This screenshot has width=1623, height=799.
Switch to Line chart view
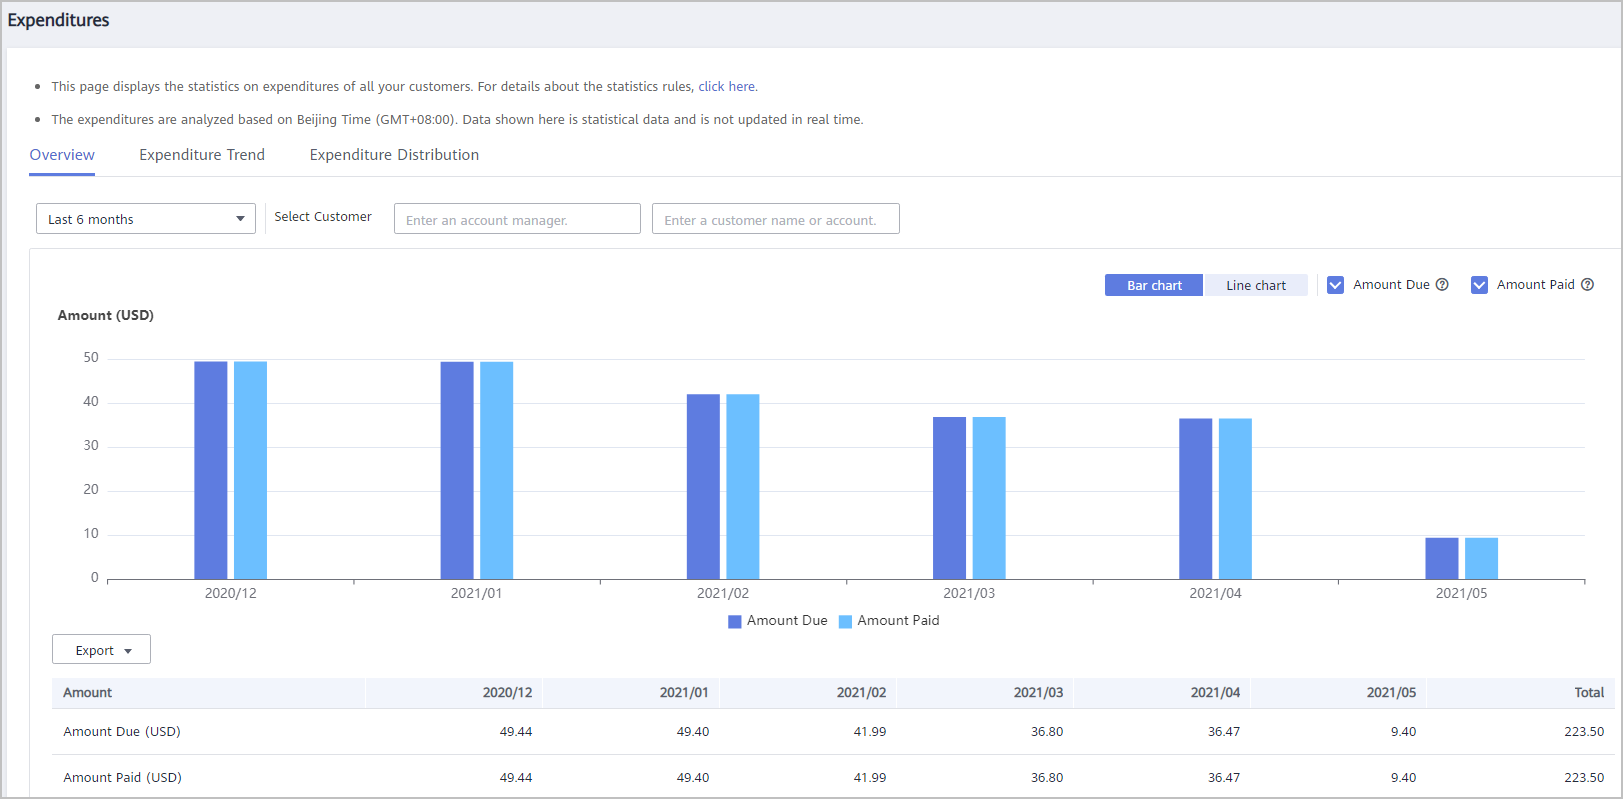point(1256,285)
